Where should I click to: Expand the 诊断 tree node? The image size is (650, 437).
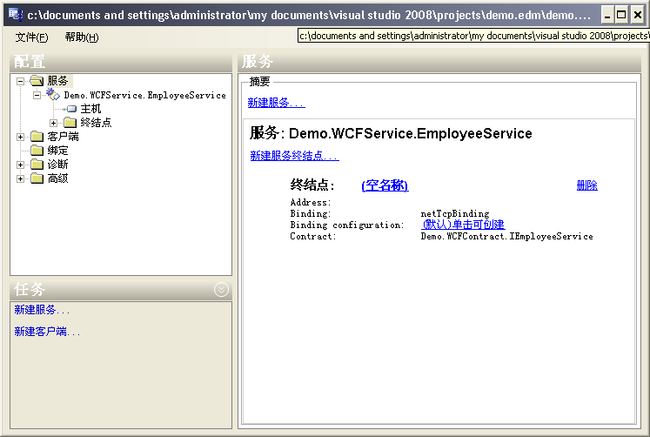[x=20, y=165]
